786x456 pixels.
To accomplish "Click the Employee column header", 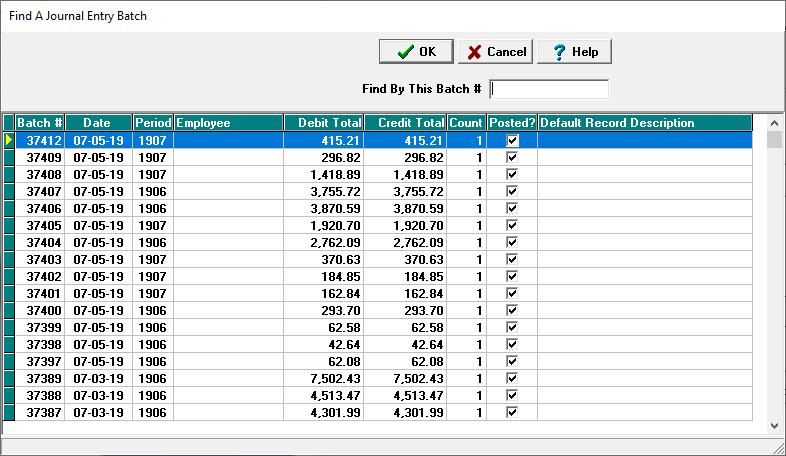I will tap(228, 123).
